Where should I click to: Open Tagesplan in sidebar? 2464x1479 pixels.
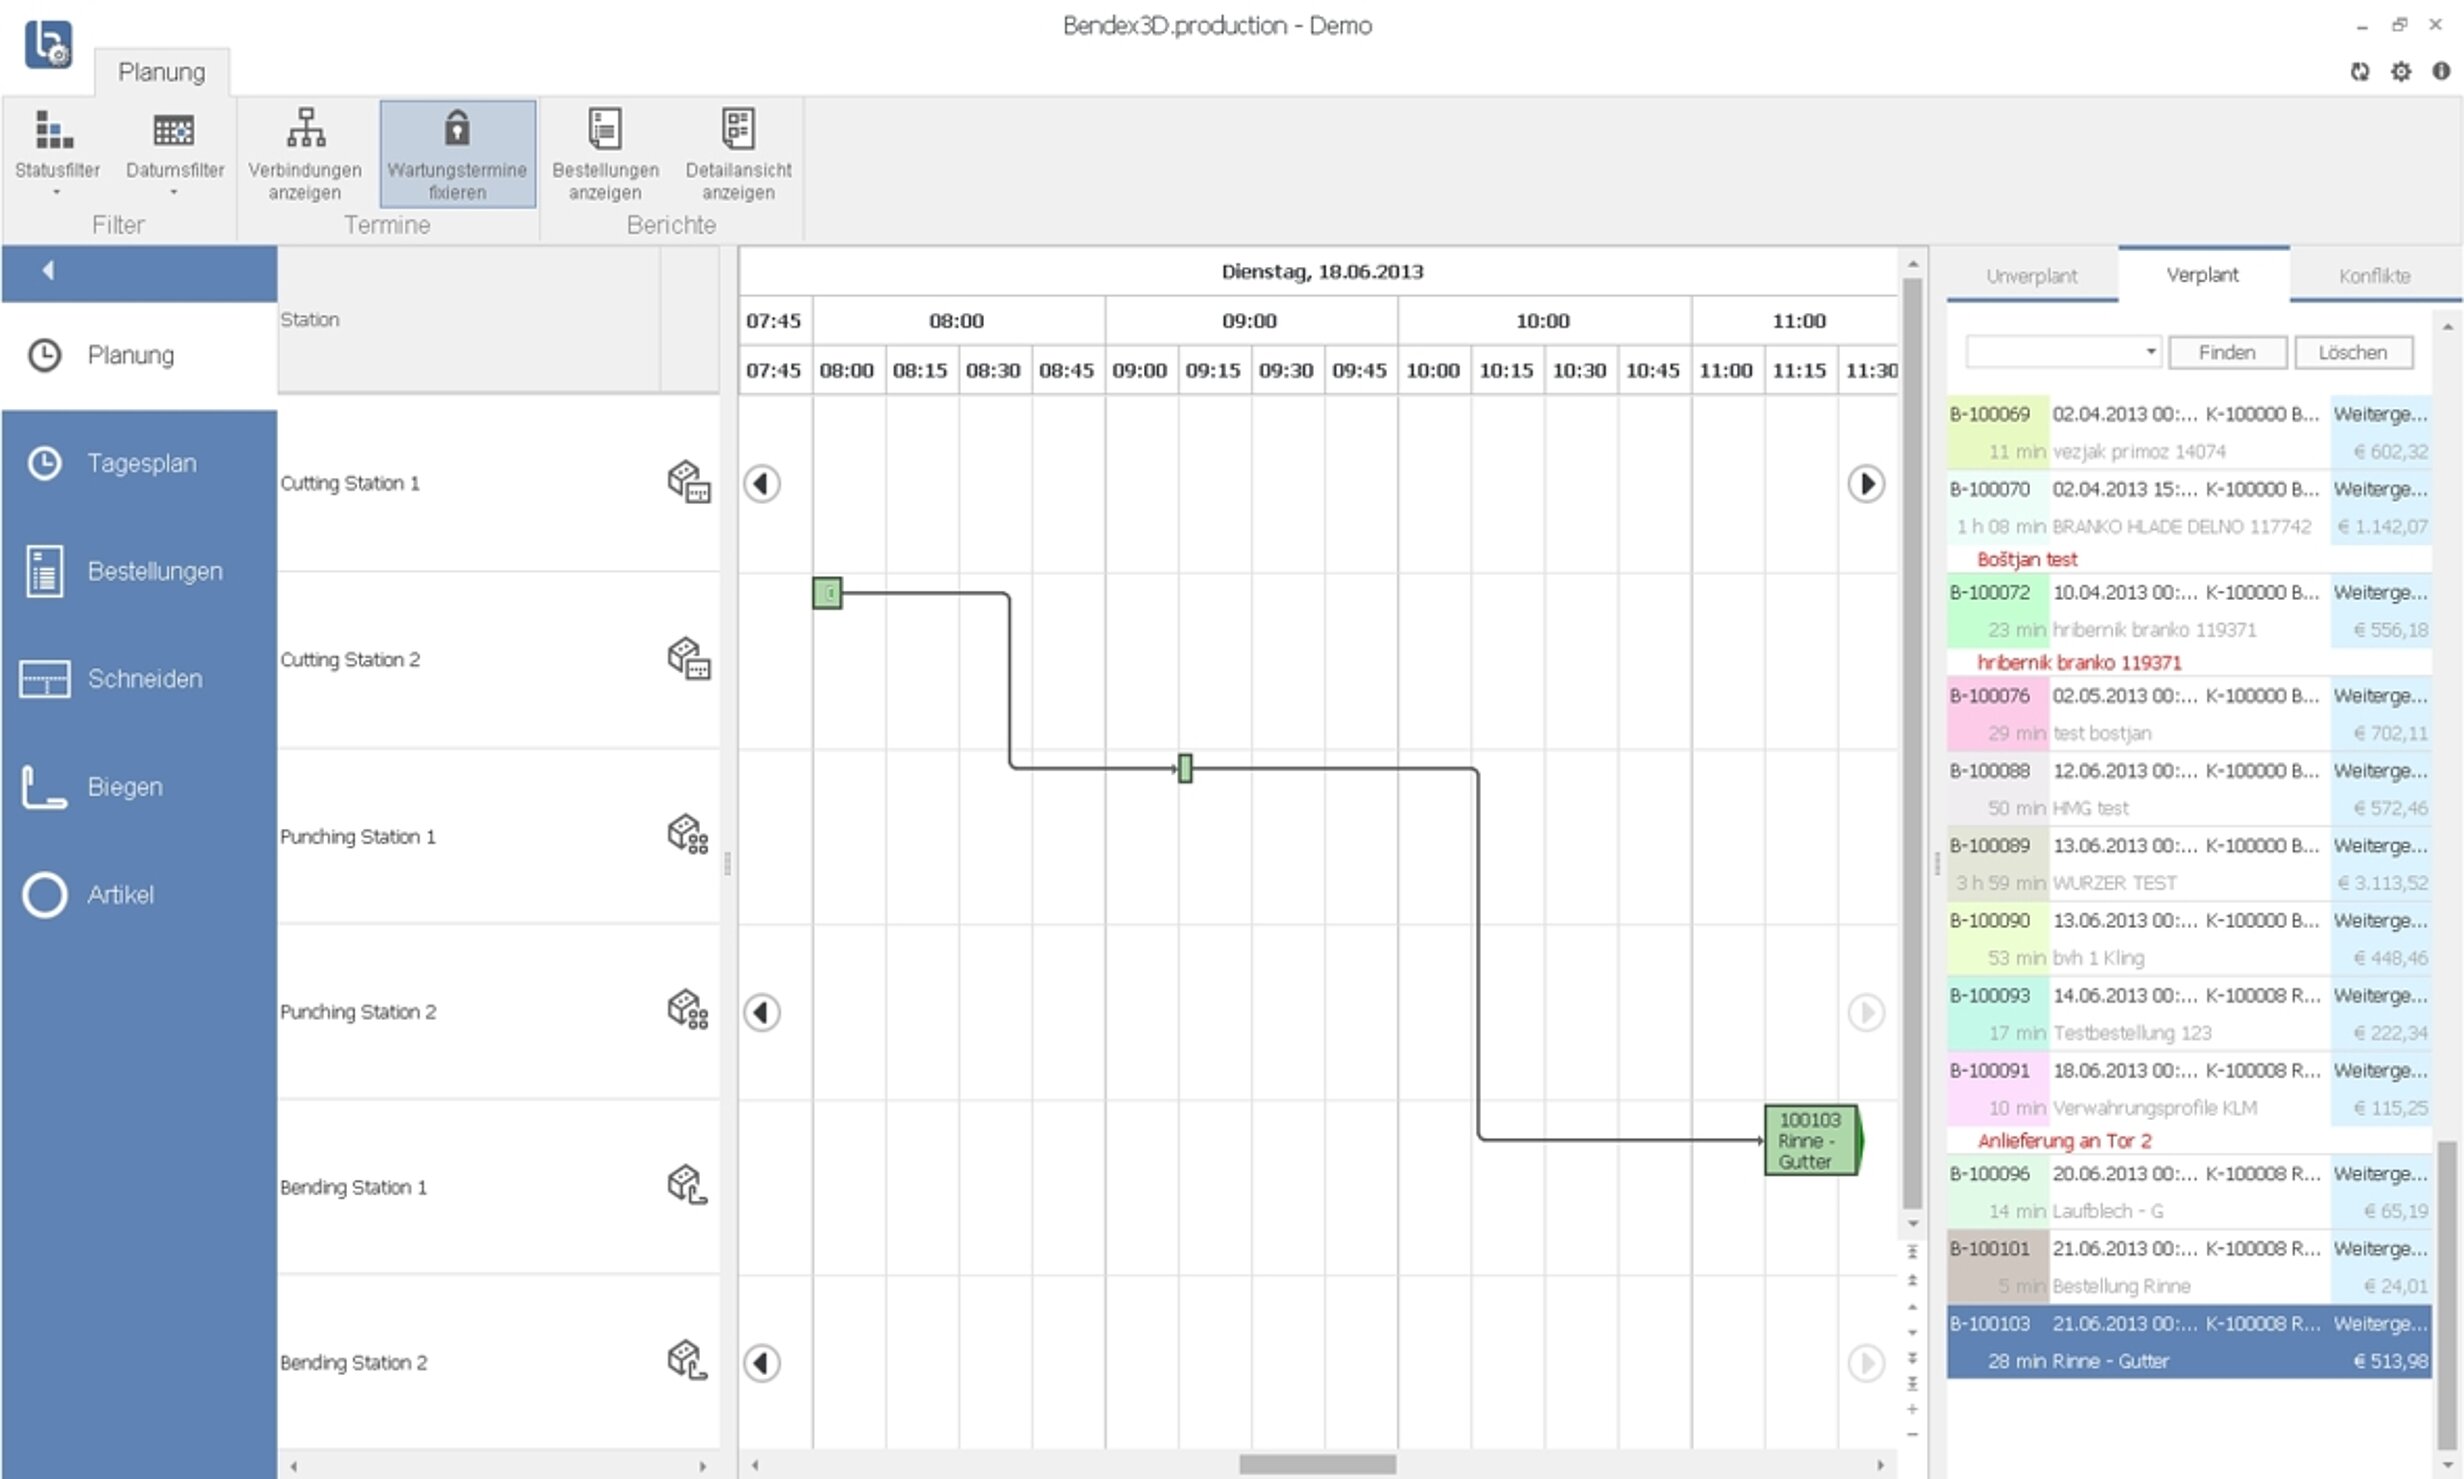click(140, 463)
